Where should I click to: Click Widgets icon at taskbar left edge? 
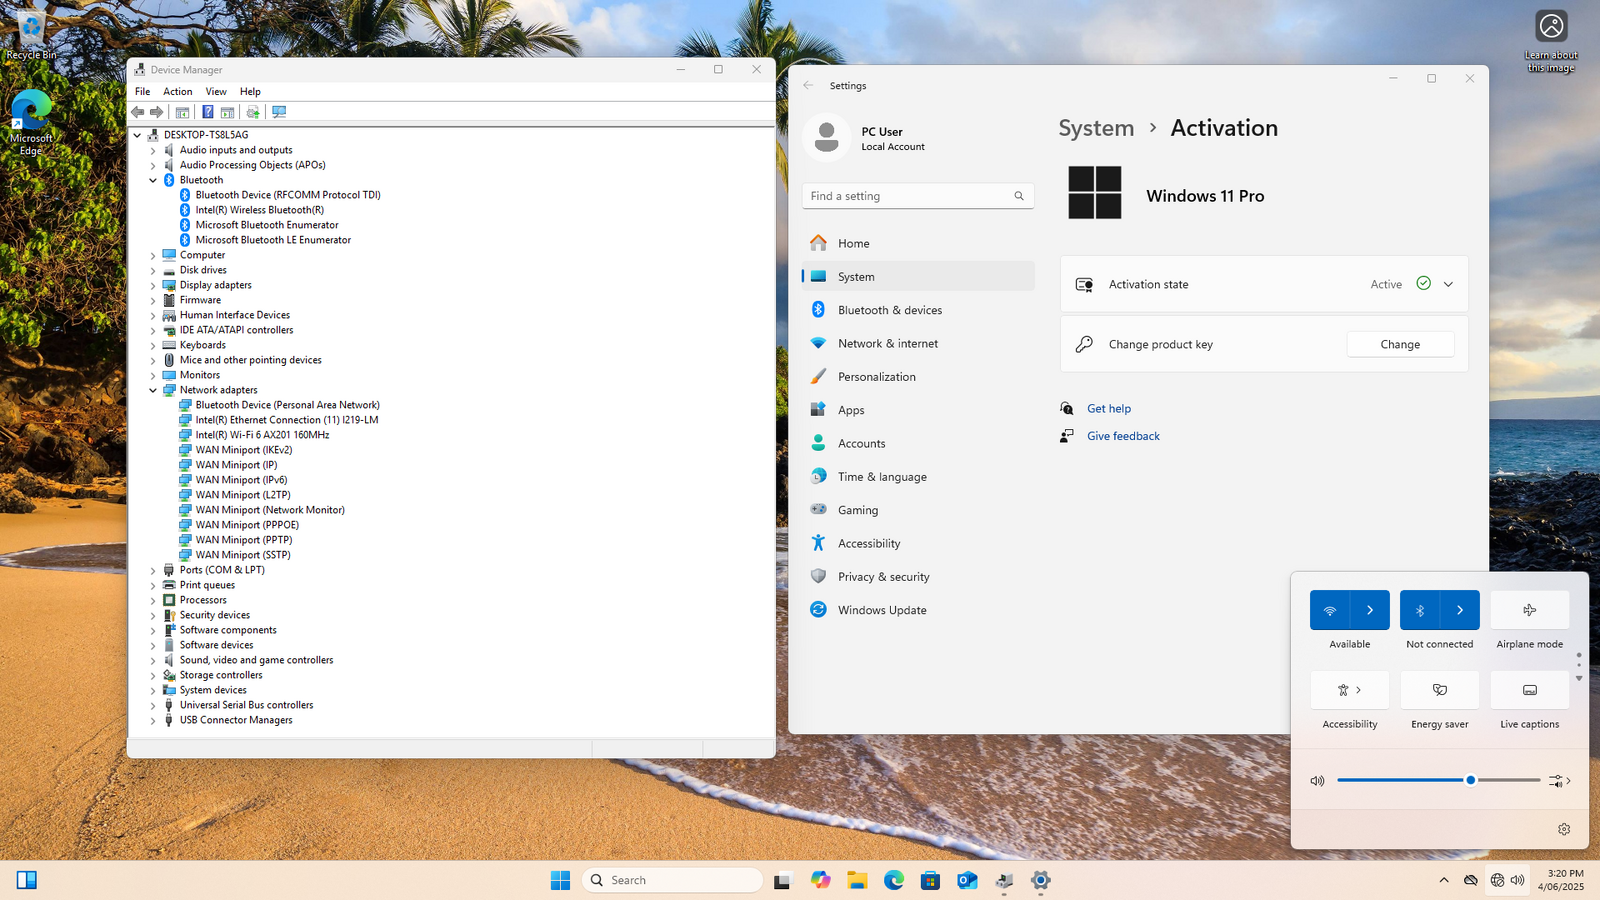coord(27,880)
